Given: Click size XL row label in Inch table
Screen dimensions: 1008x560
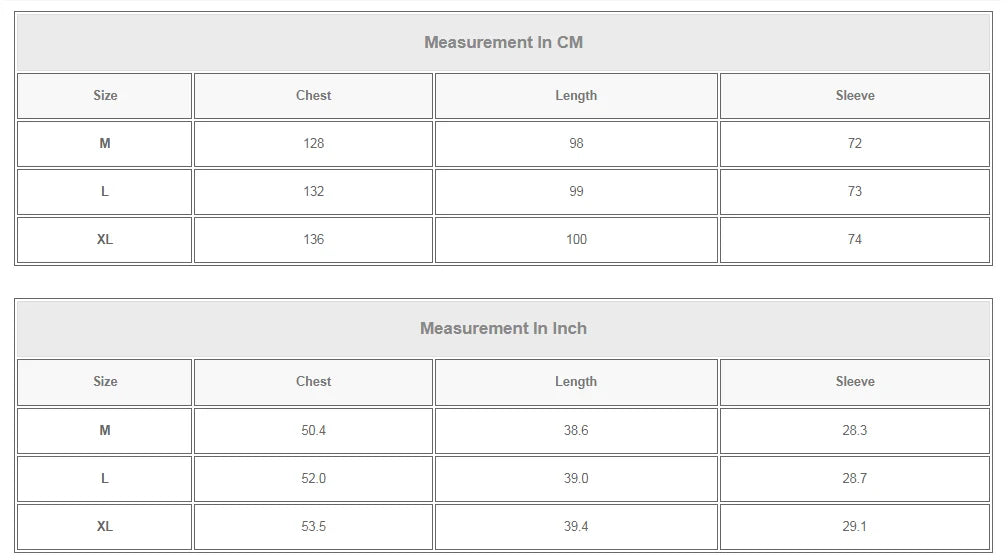Looking at the screenshot, I should point(105,527).
